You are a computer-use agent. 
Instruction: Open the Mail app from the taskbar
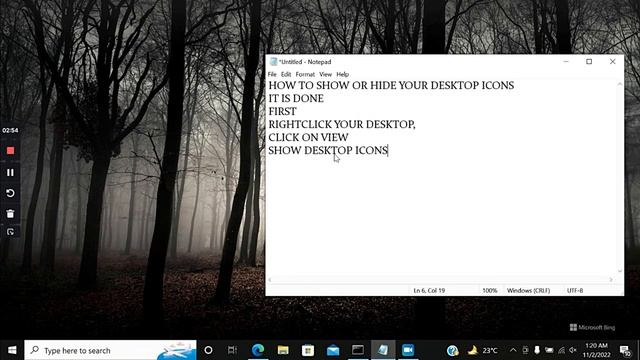tap(333, 350)
